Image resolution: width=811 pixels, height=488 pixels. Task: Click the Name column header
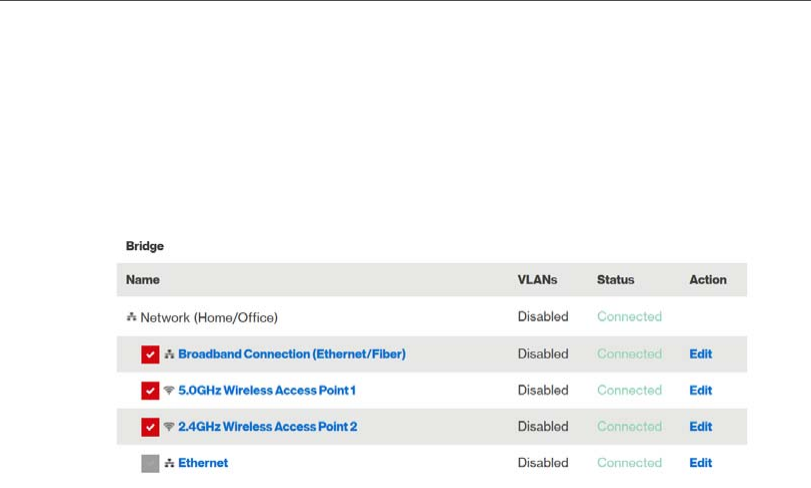click(x=143, y=280)
